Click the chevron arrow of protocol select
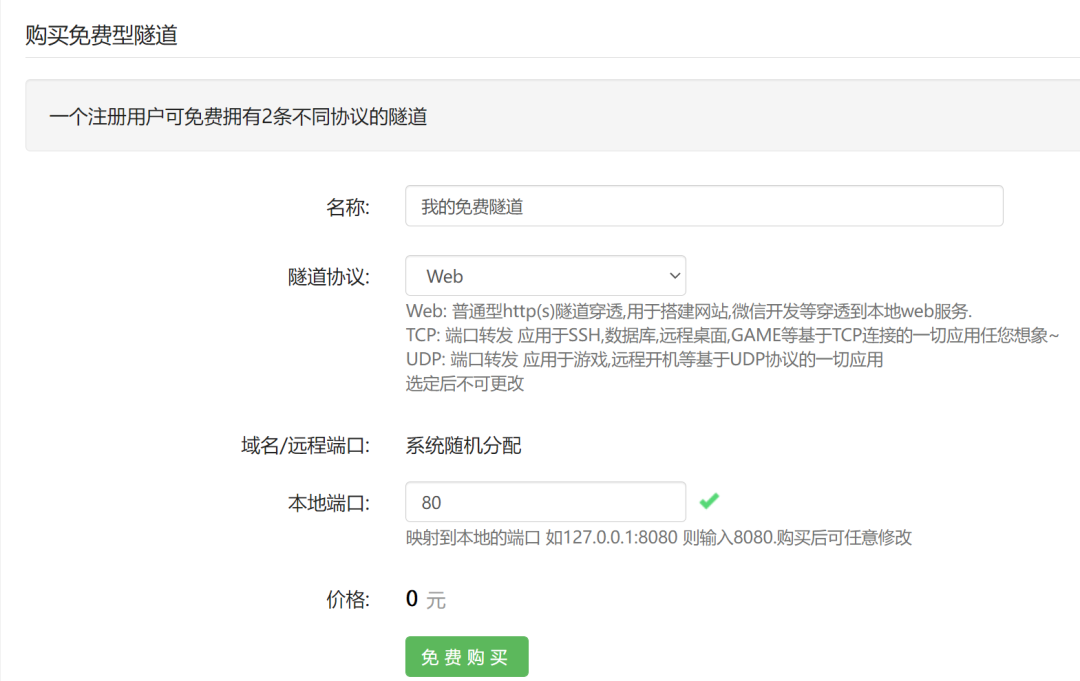 [672, 276]
